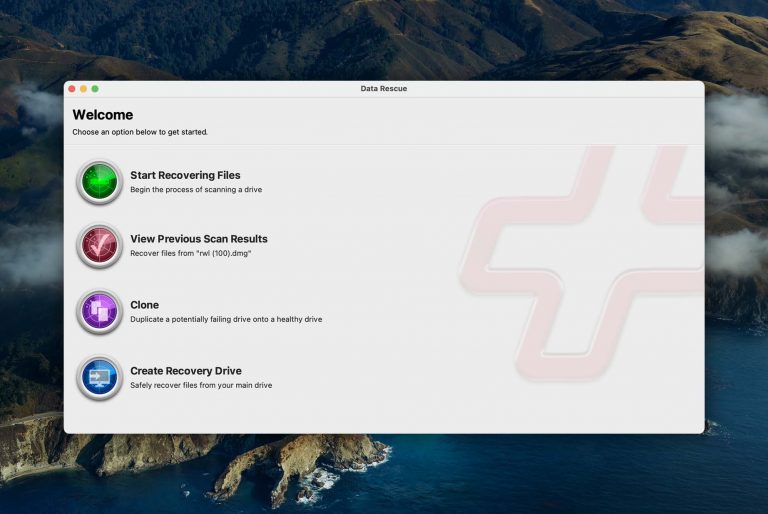Click "Choose an option below to get started"

140,132
